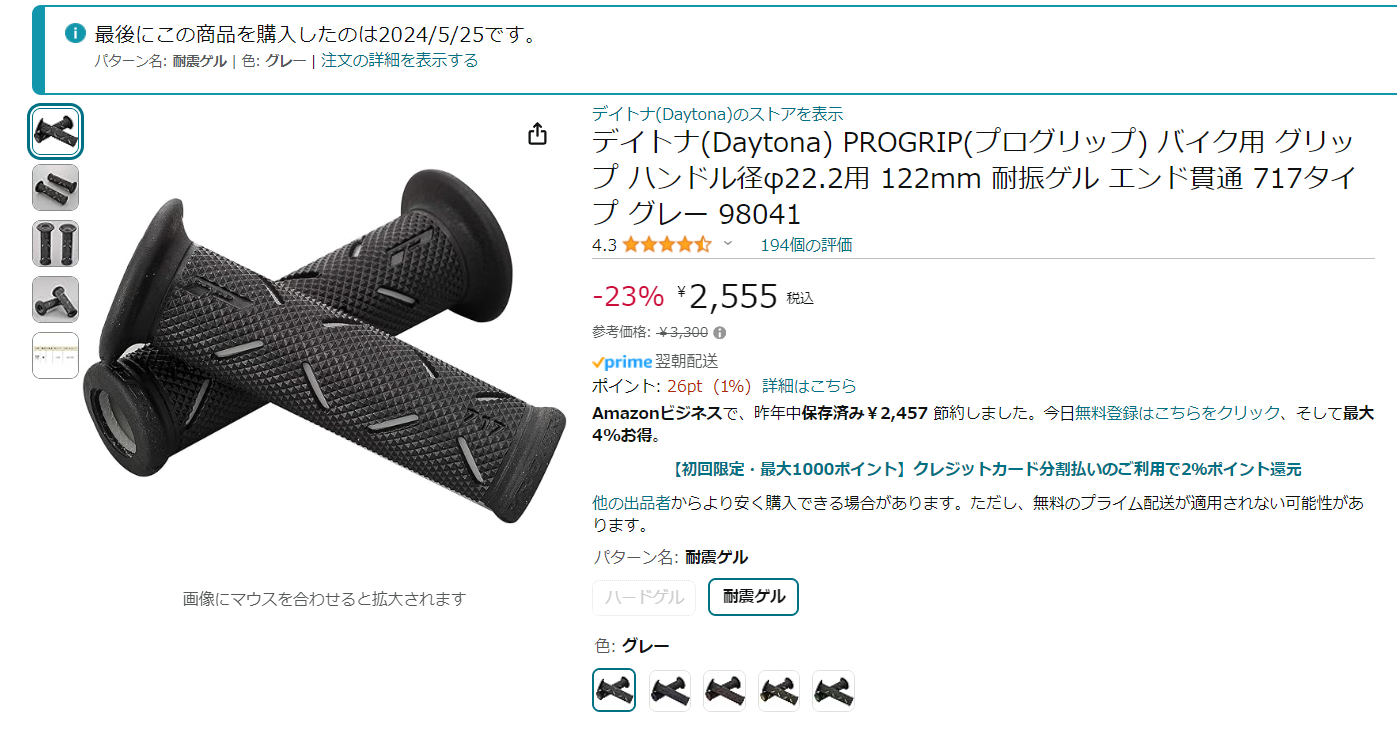Image resolution: width=1397 pixels, height=733 pixels.
Task: Choose the grey color swatch
Action: (x=614, y=690)
